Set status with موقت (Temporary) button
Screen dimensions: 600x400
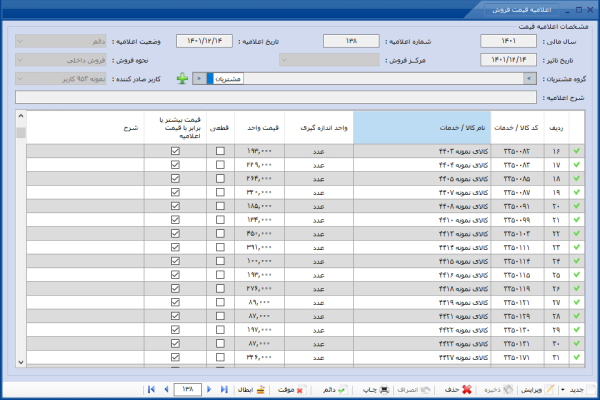pyautogui.click(x=290, y=390)
